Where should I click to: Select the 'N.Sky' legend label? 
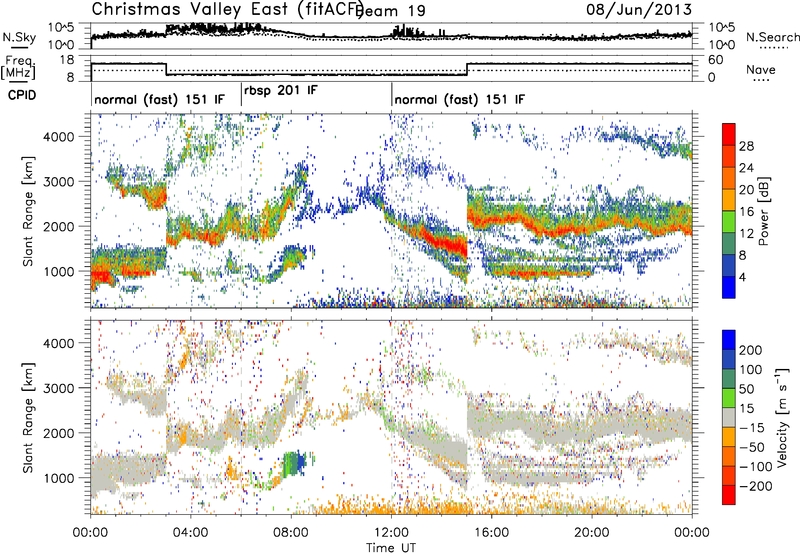tap(19, 37)
